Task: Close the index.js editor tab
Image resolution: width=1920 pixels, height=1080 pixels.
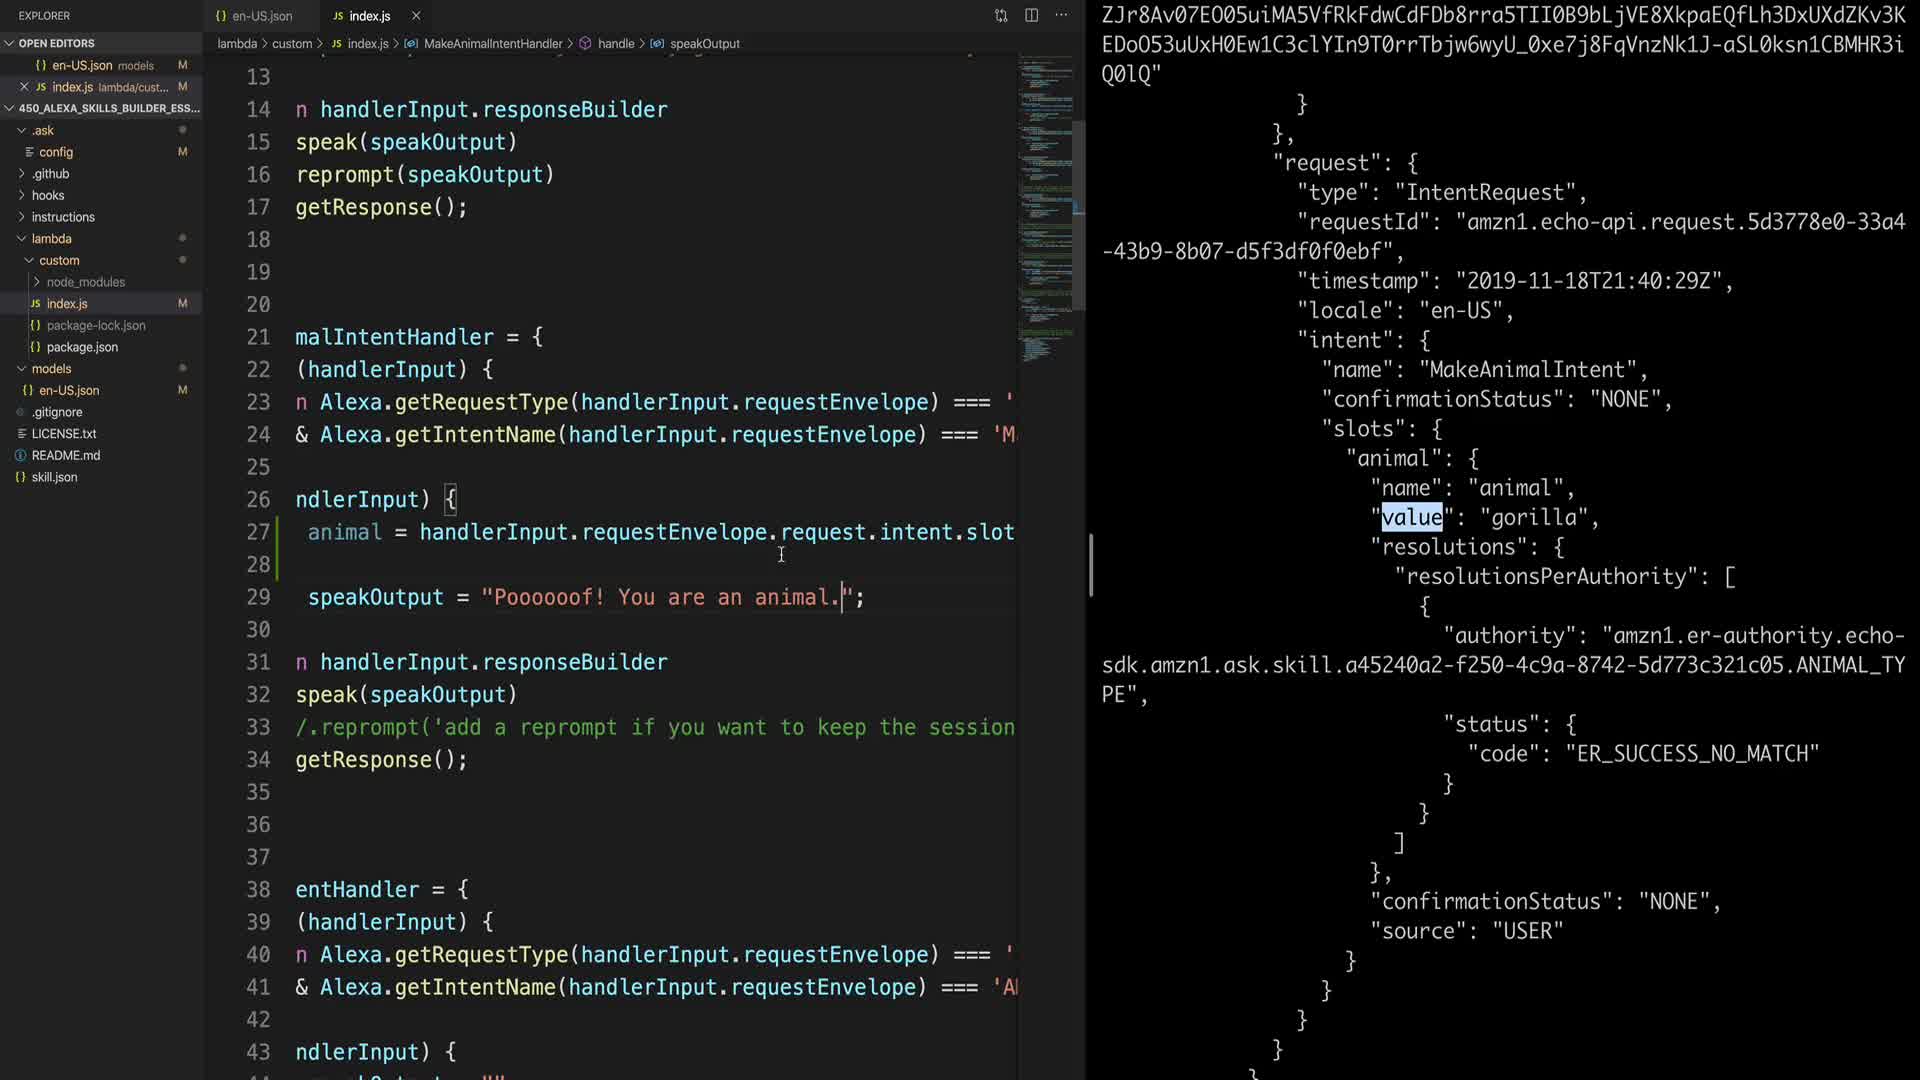Action: click(416, 16)
